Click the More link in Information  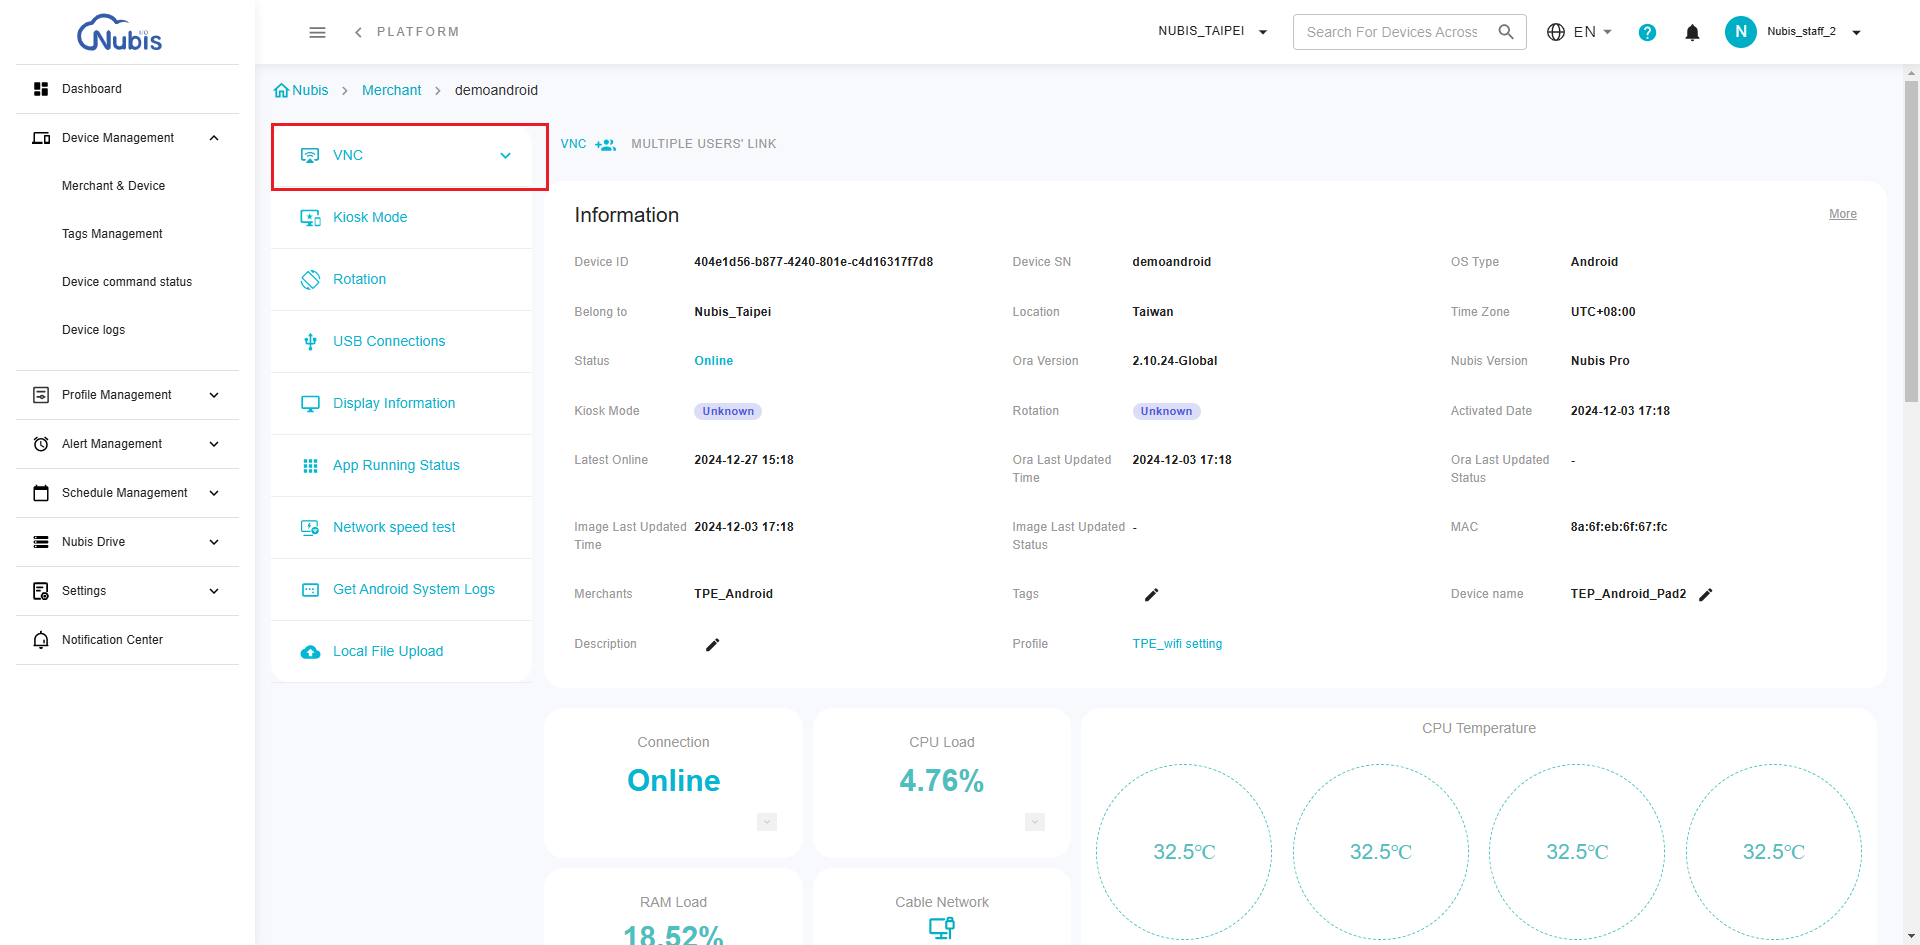pos(1842,214)
